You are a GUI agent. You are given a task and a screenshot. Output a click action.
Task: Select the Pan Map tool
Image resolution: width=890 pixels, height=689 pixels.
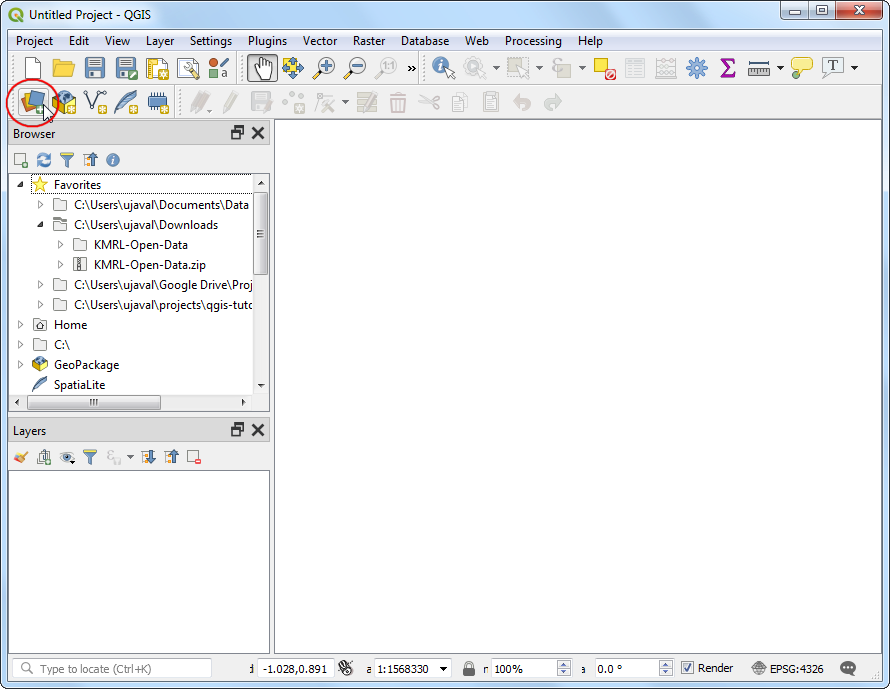tap(262, 68)
